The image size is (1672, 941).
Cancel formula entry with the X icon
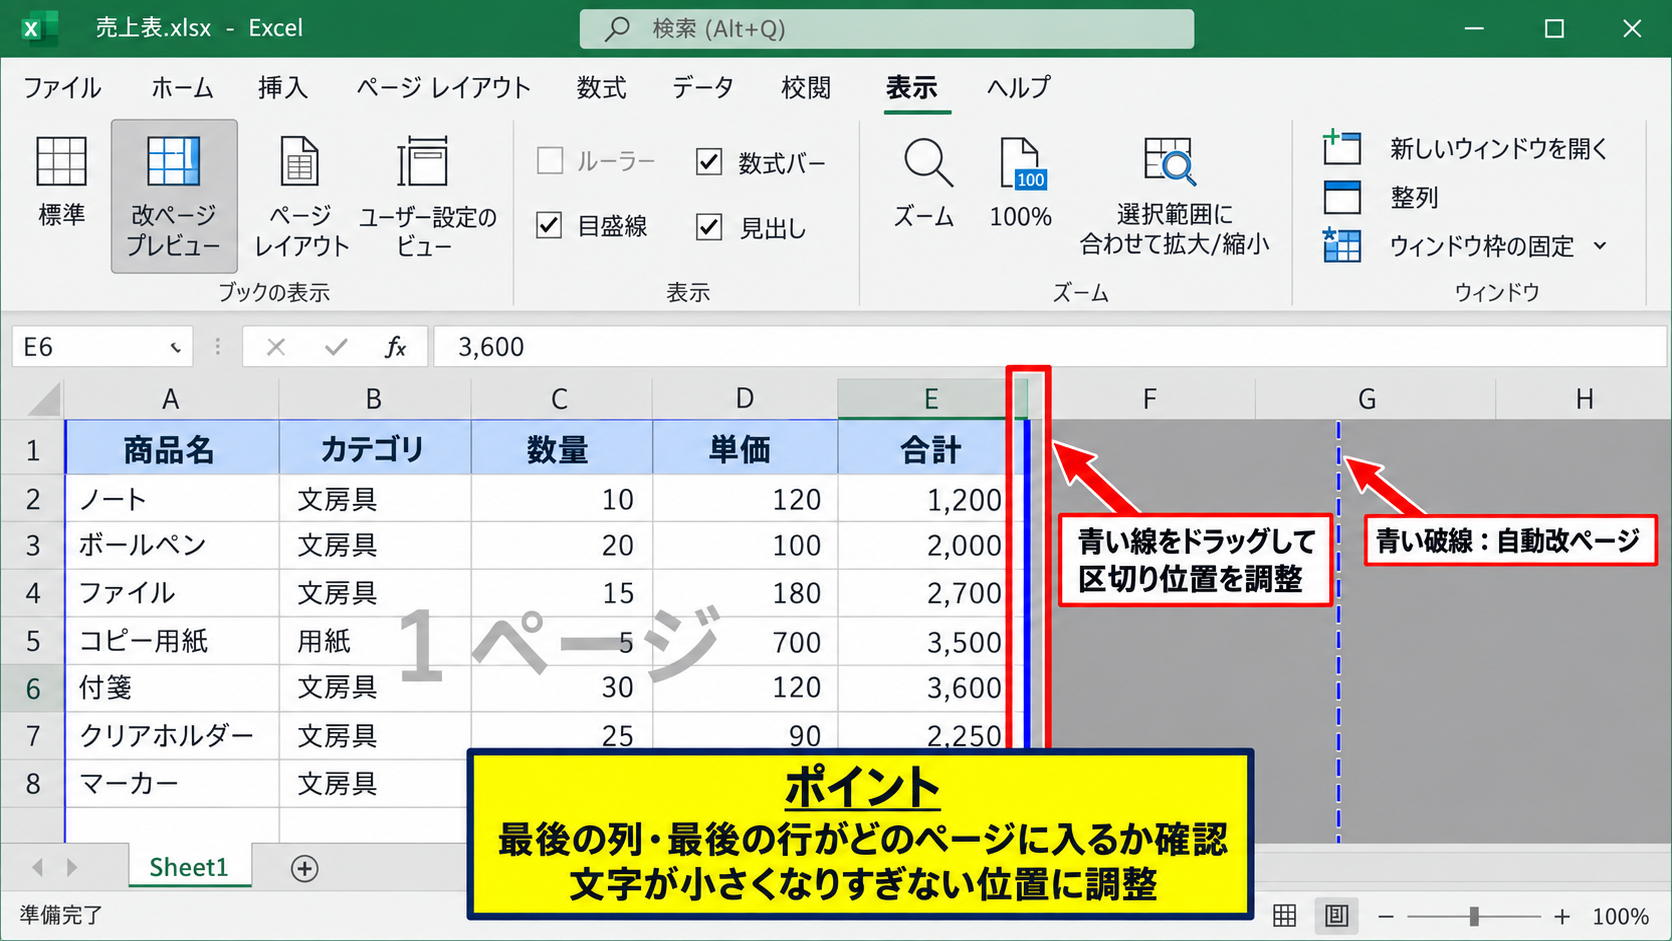[x=276, y=347]
